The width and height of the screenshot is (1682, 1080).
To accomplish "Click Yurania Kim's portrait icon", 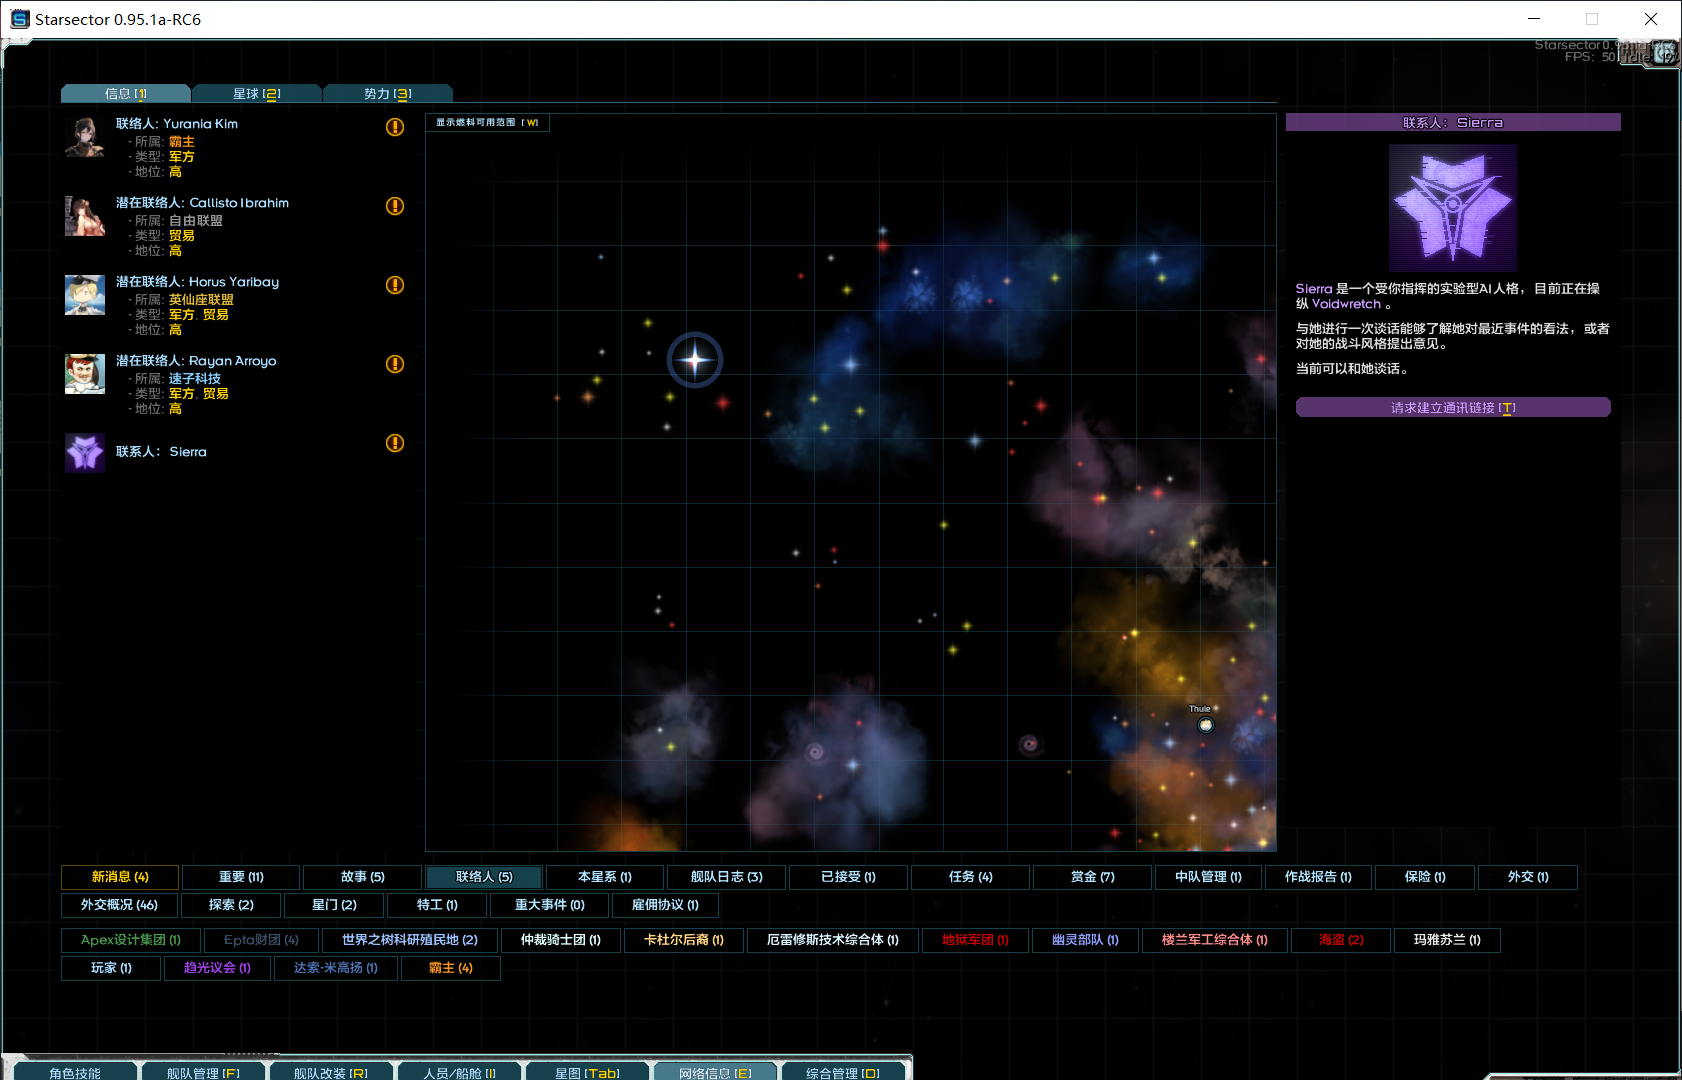I will (x=85, y=137).
